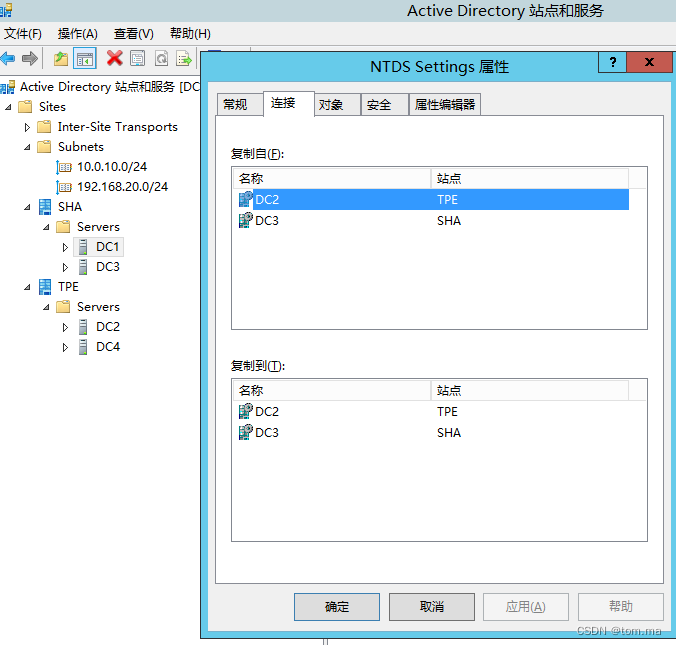Click the DC2 server icon under TPE
The image size is (676, 645).
pos(84,327)
